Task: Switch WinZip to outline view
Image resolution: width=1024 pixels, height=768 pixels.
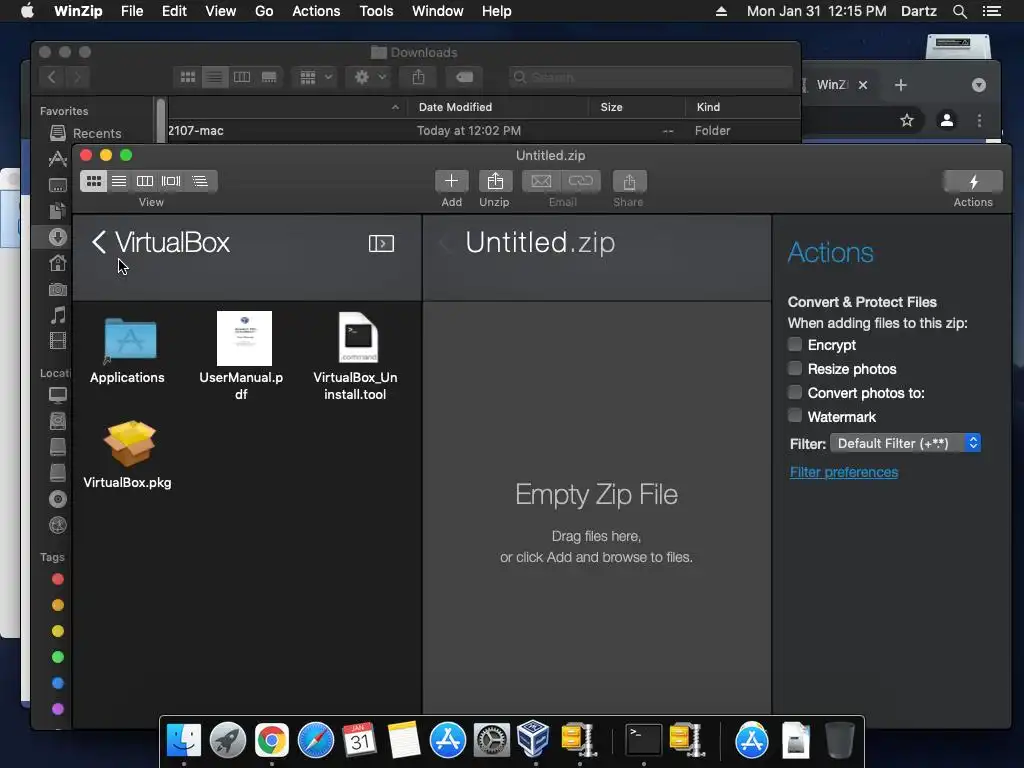Action: point(200,181)
